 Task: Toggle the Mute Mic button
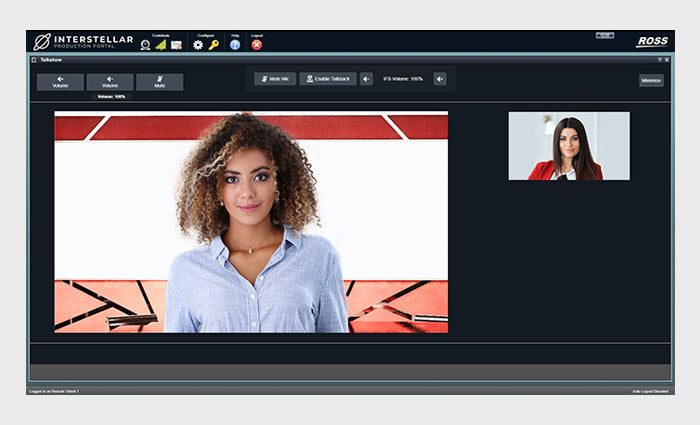[275, 78]
